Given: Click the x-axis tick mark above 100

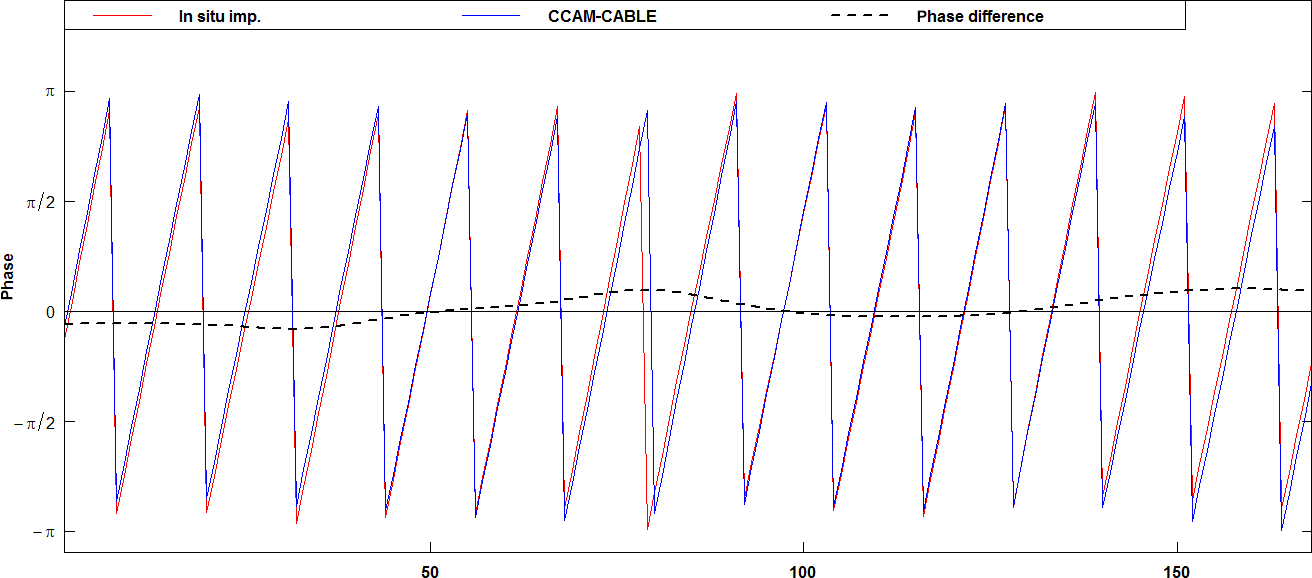Looking at the screenshot, I should (803, 555).
